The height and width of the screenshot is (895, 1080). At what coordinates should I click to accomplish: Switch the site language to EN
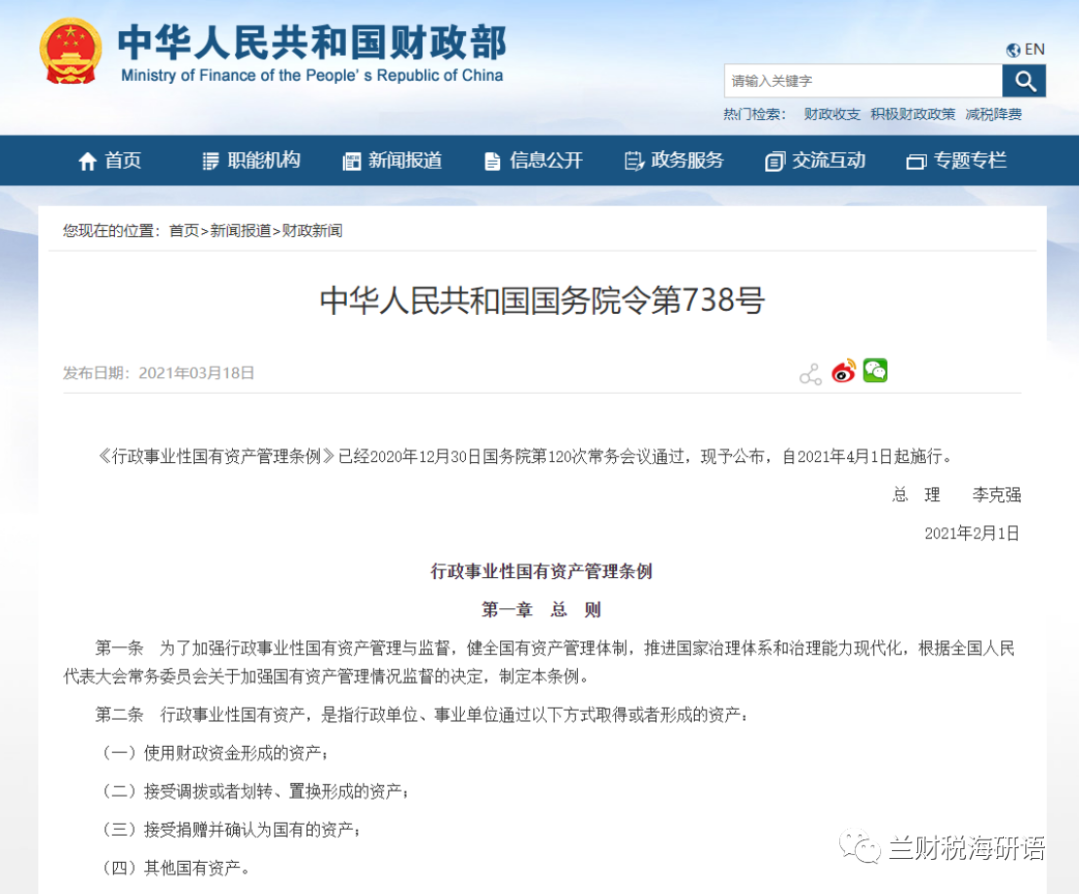coord(1035,50)
